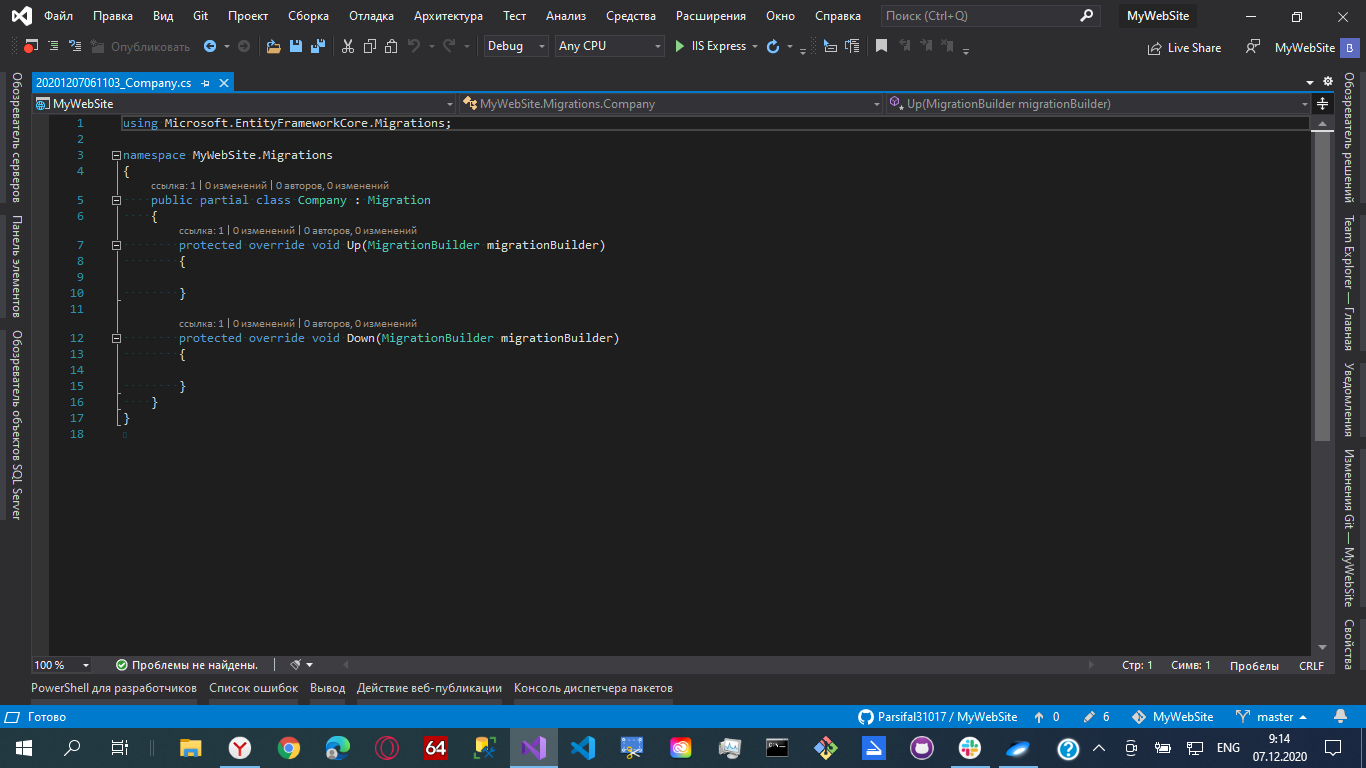Click the Open File folder icon

pos(273,46)
